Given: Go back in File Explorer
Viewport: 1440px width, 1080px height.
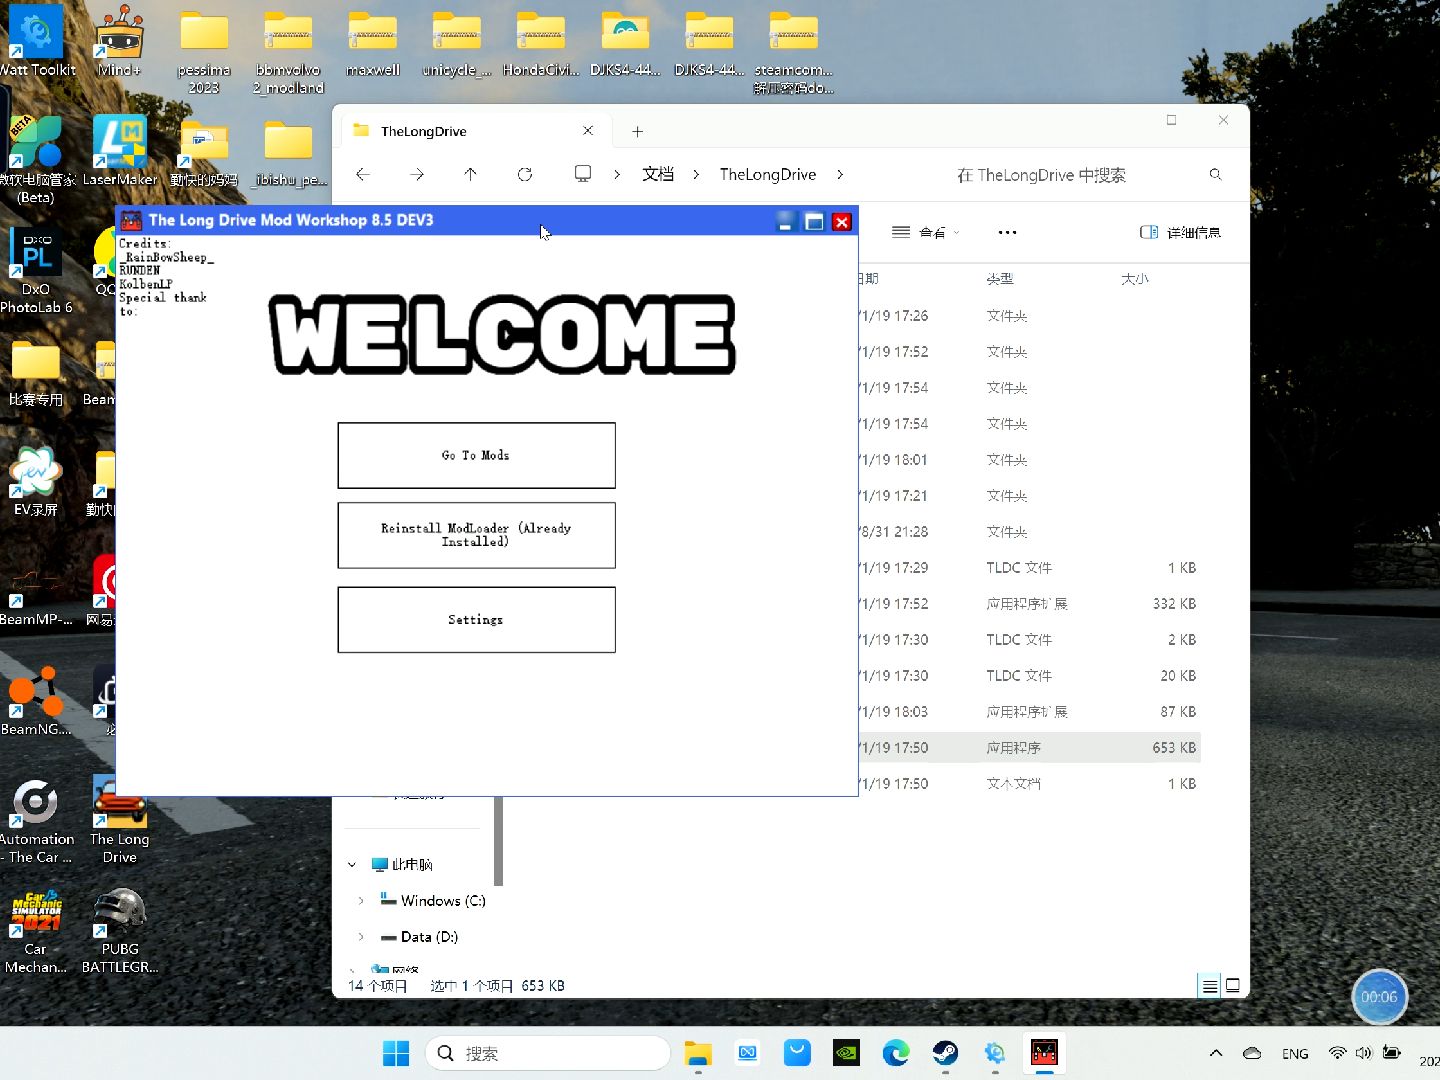Looking at the screenshot, I should [x=363, y=174].
